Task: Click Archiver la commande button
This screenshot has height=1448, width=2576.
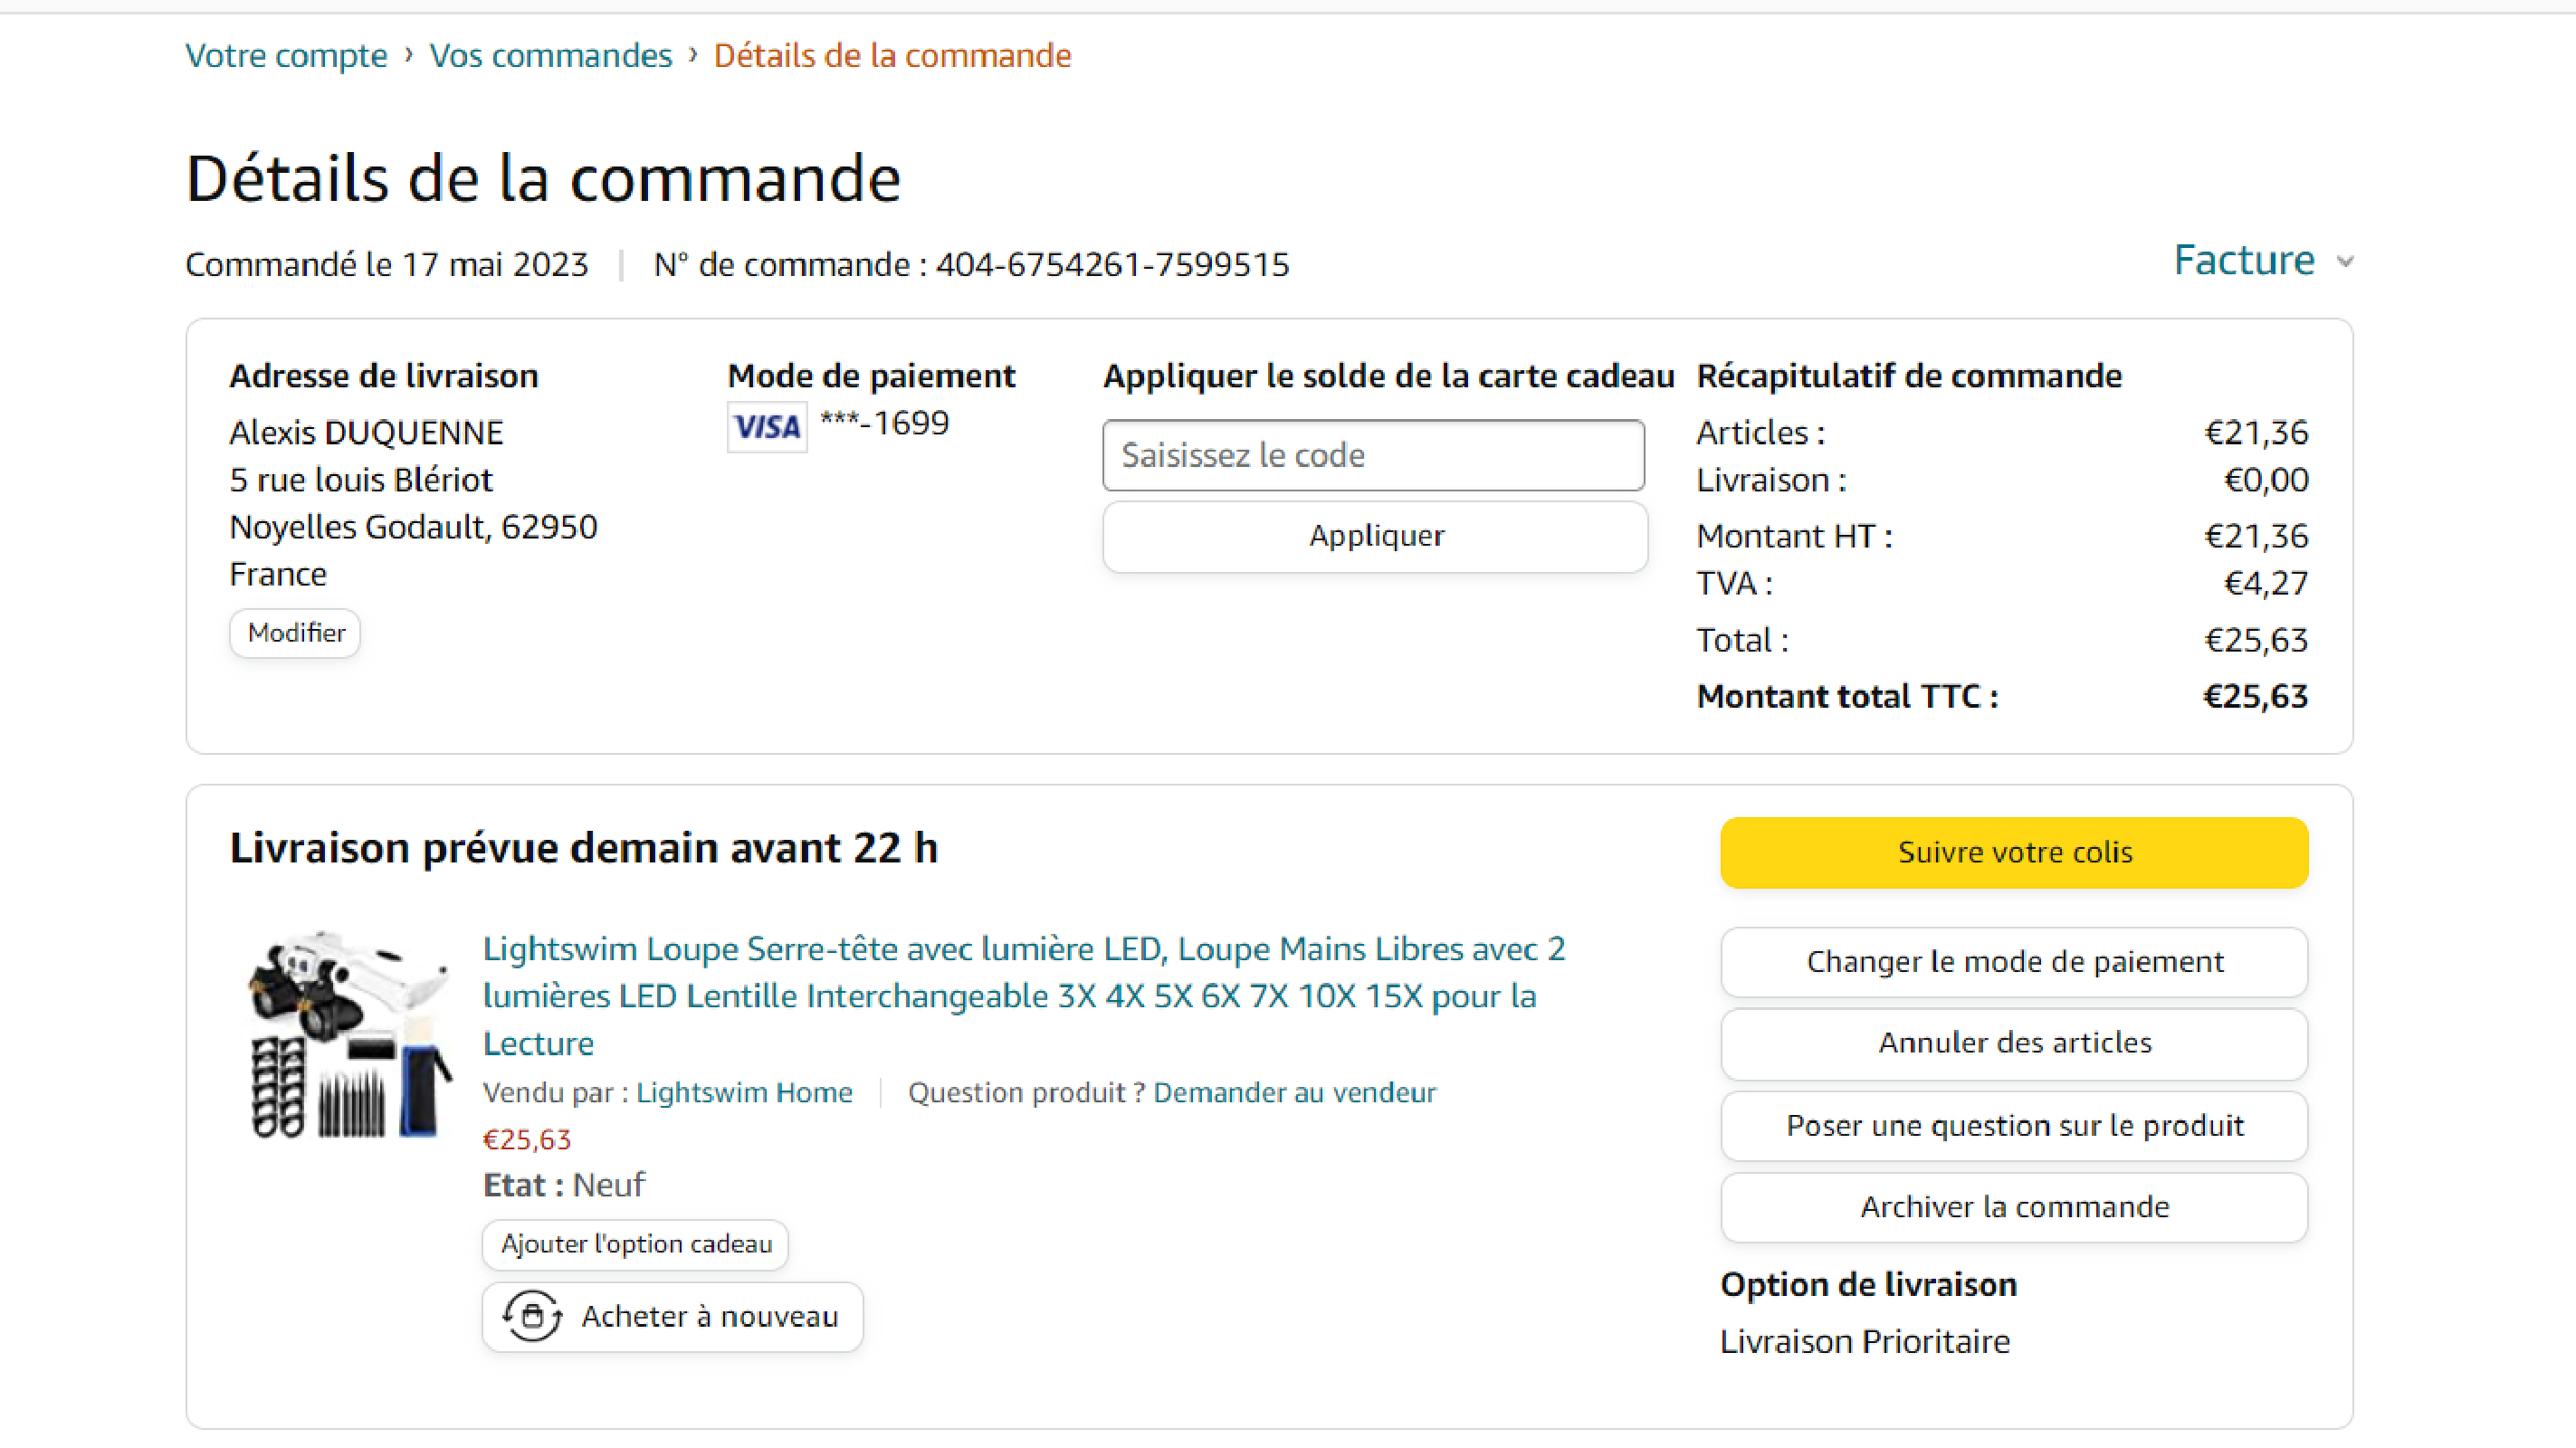Action: click(2013, 1207)
